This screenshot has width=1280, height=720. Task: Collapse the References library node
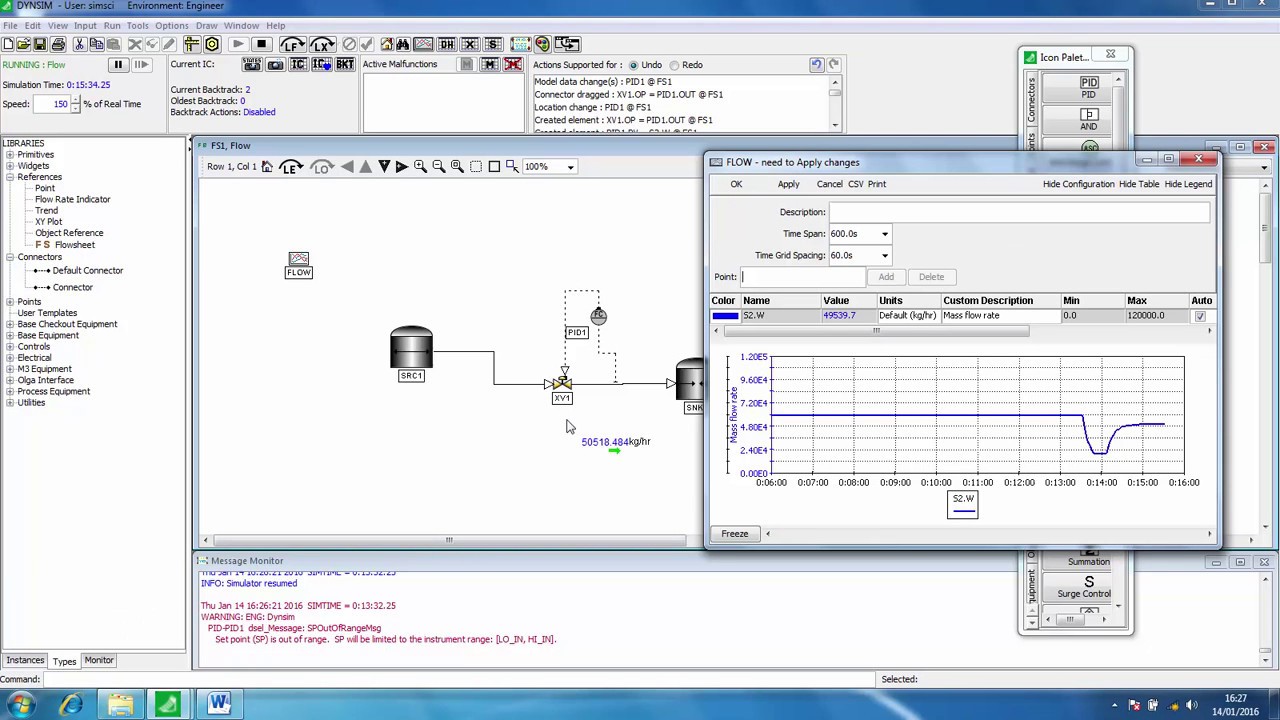(x=9, y=177)
